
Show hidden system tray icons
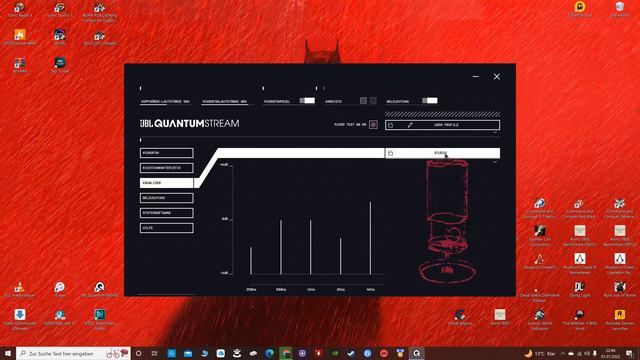pyautogui.click(x=563, y=353)
